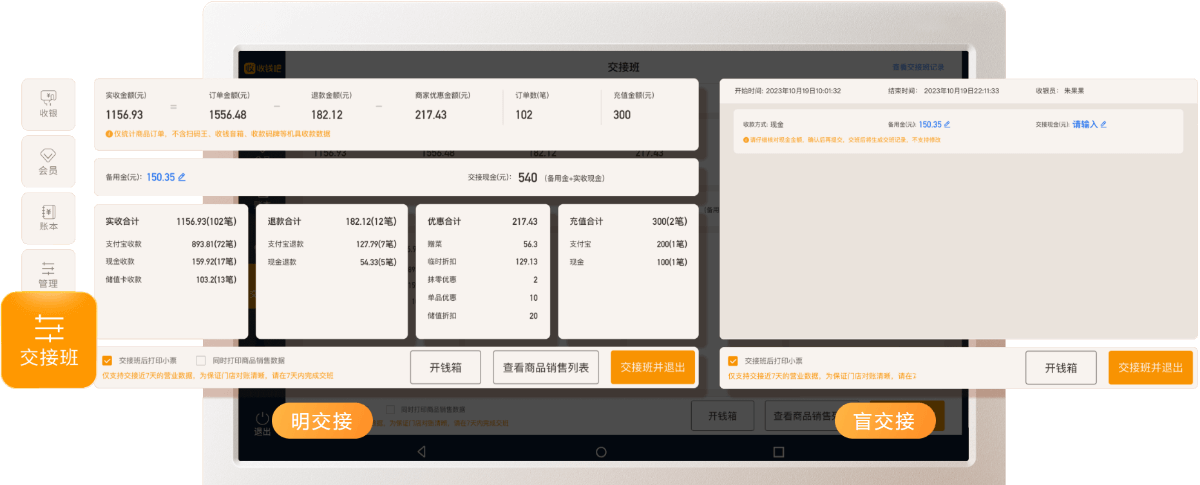
Task: Switch to the 盲交接 mode label
Action: tap(884, 421)
